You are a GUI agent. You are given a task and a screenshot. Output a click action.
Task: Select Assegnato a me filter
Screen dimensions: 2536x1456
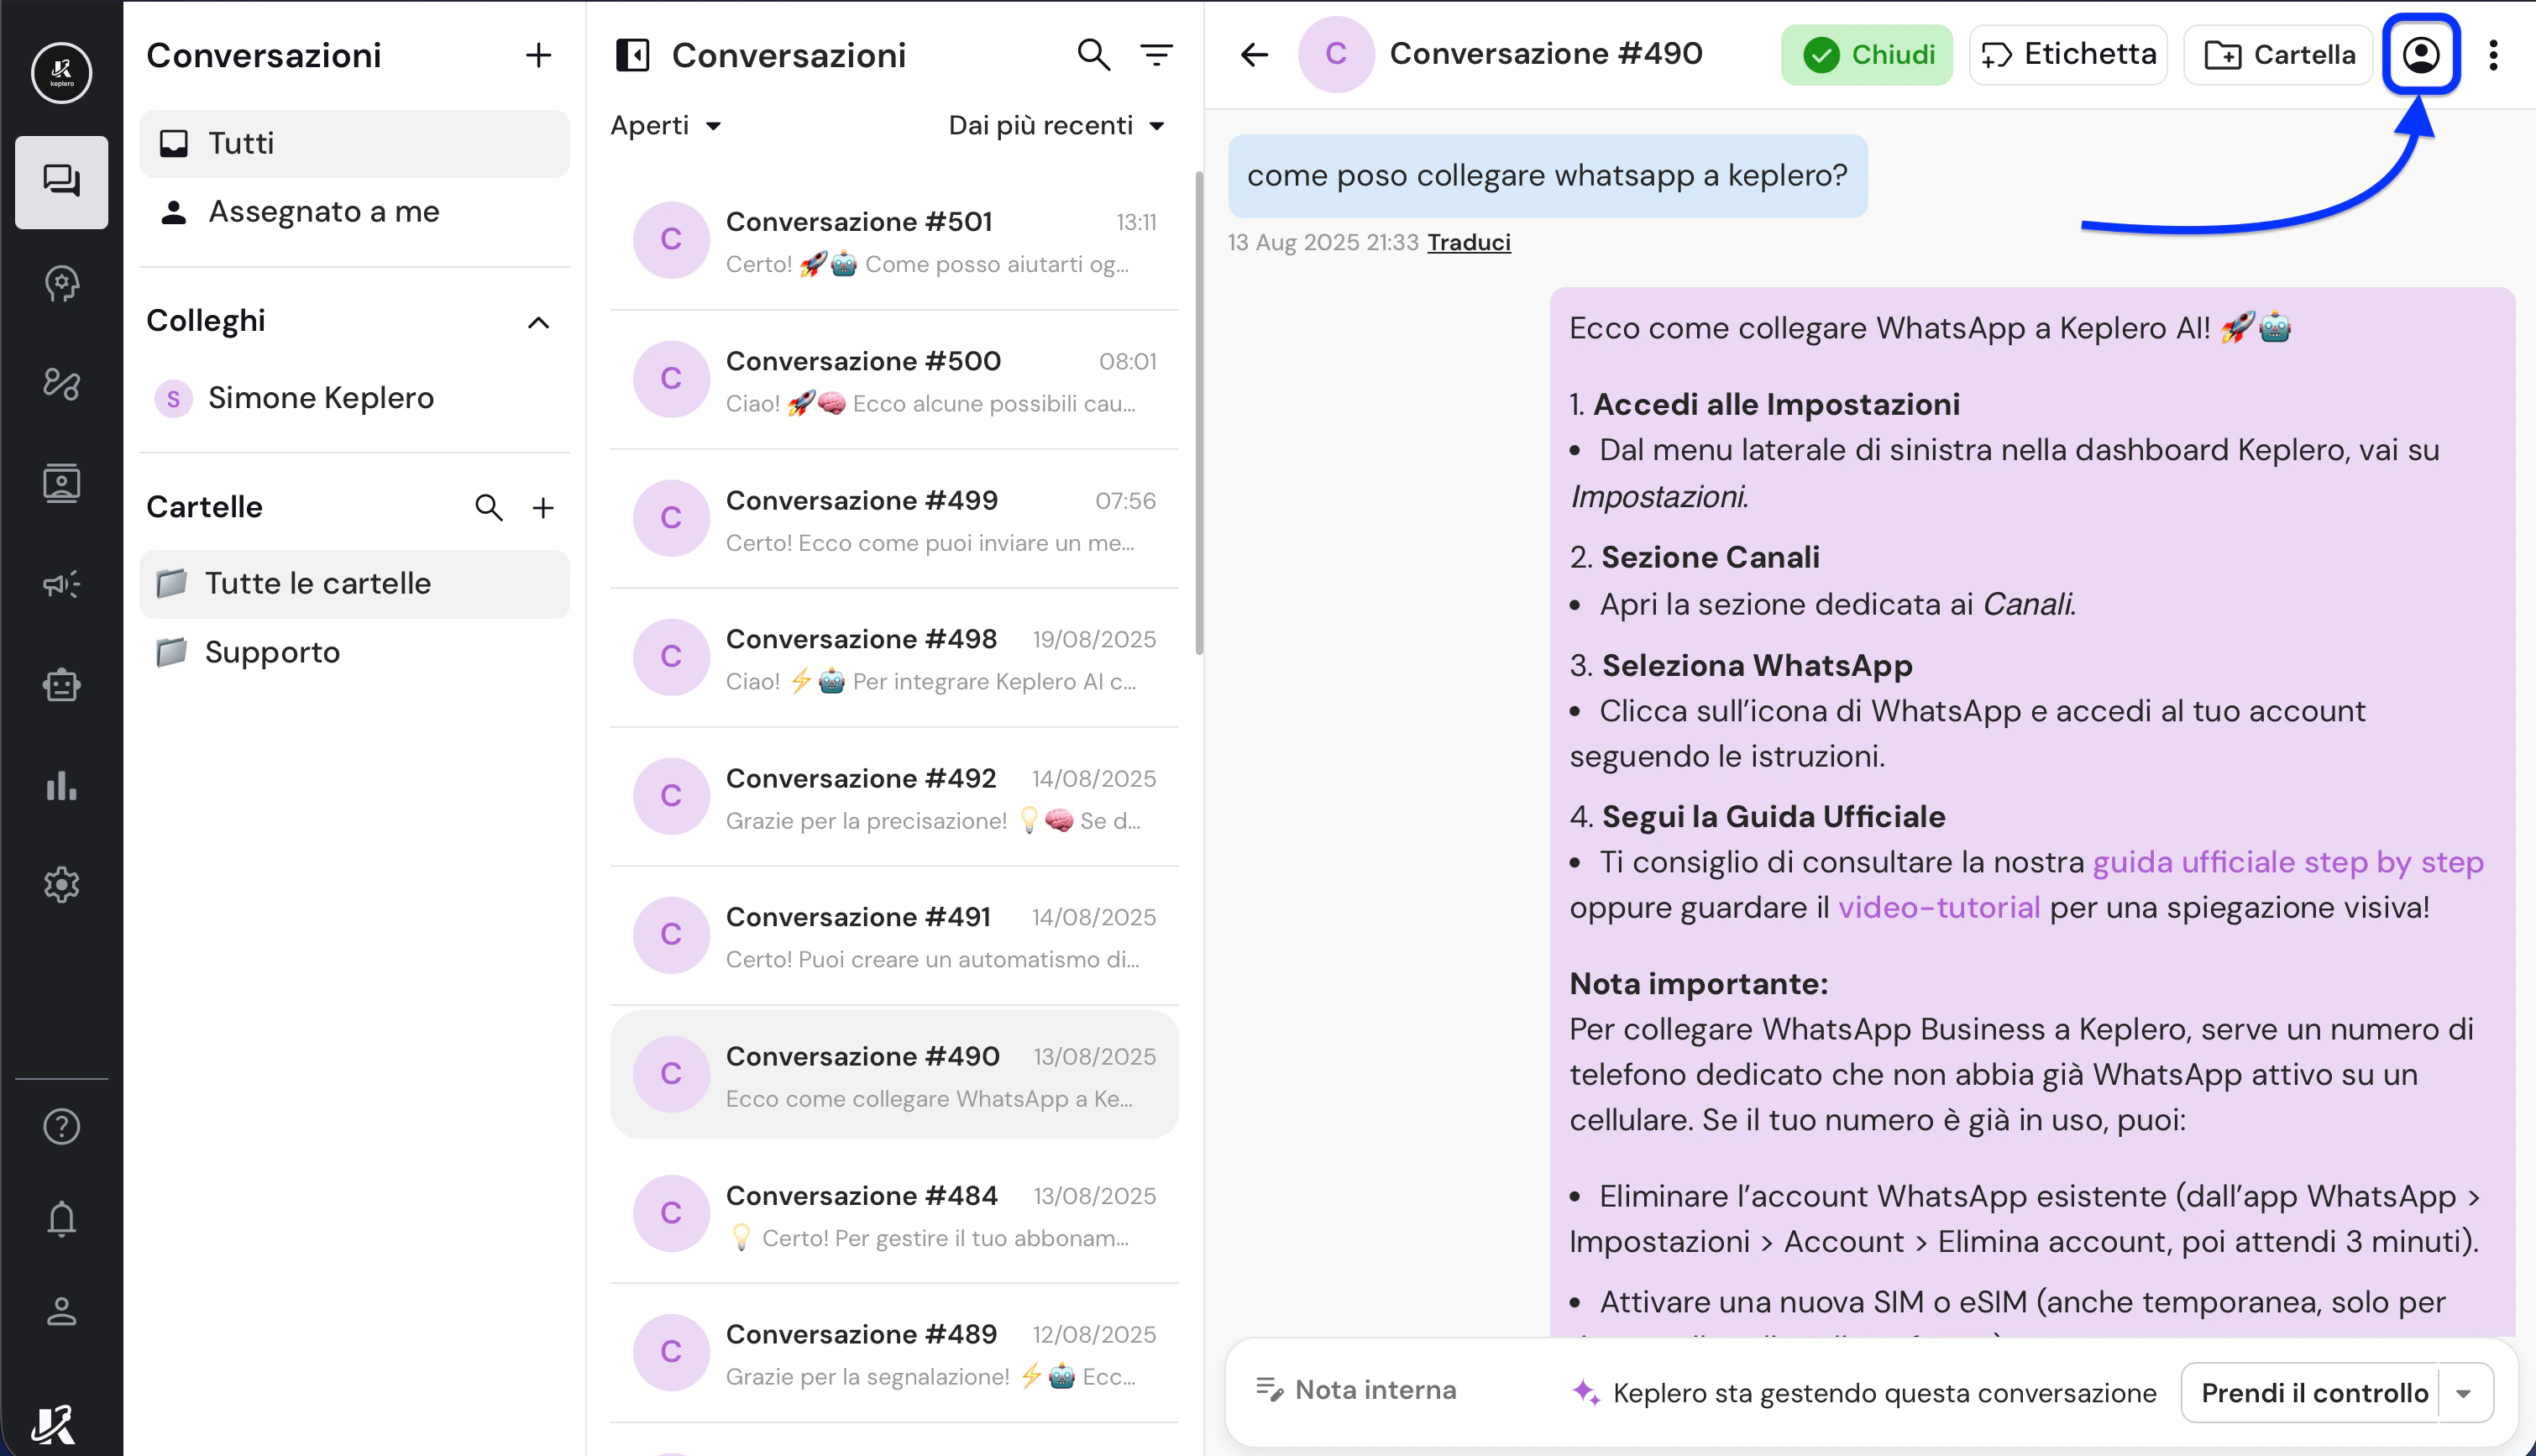354,212
